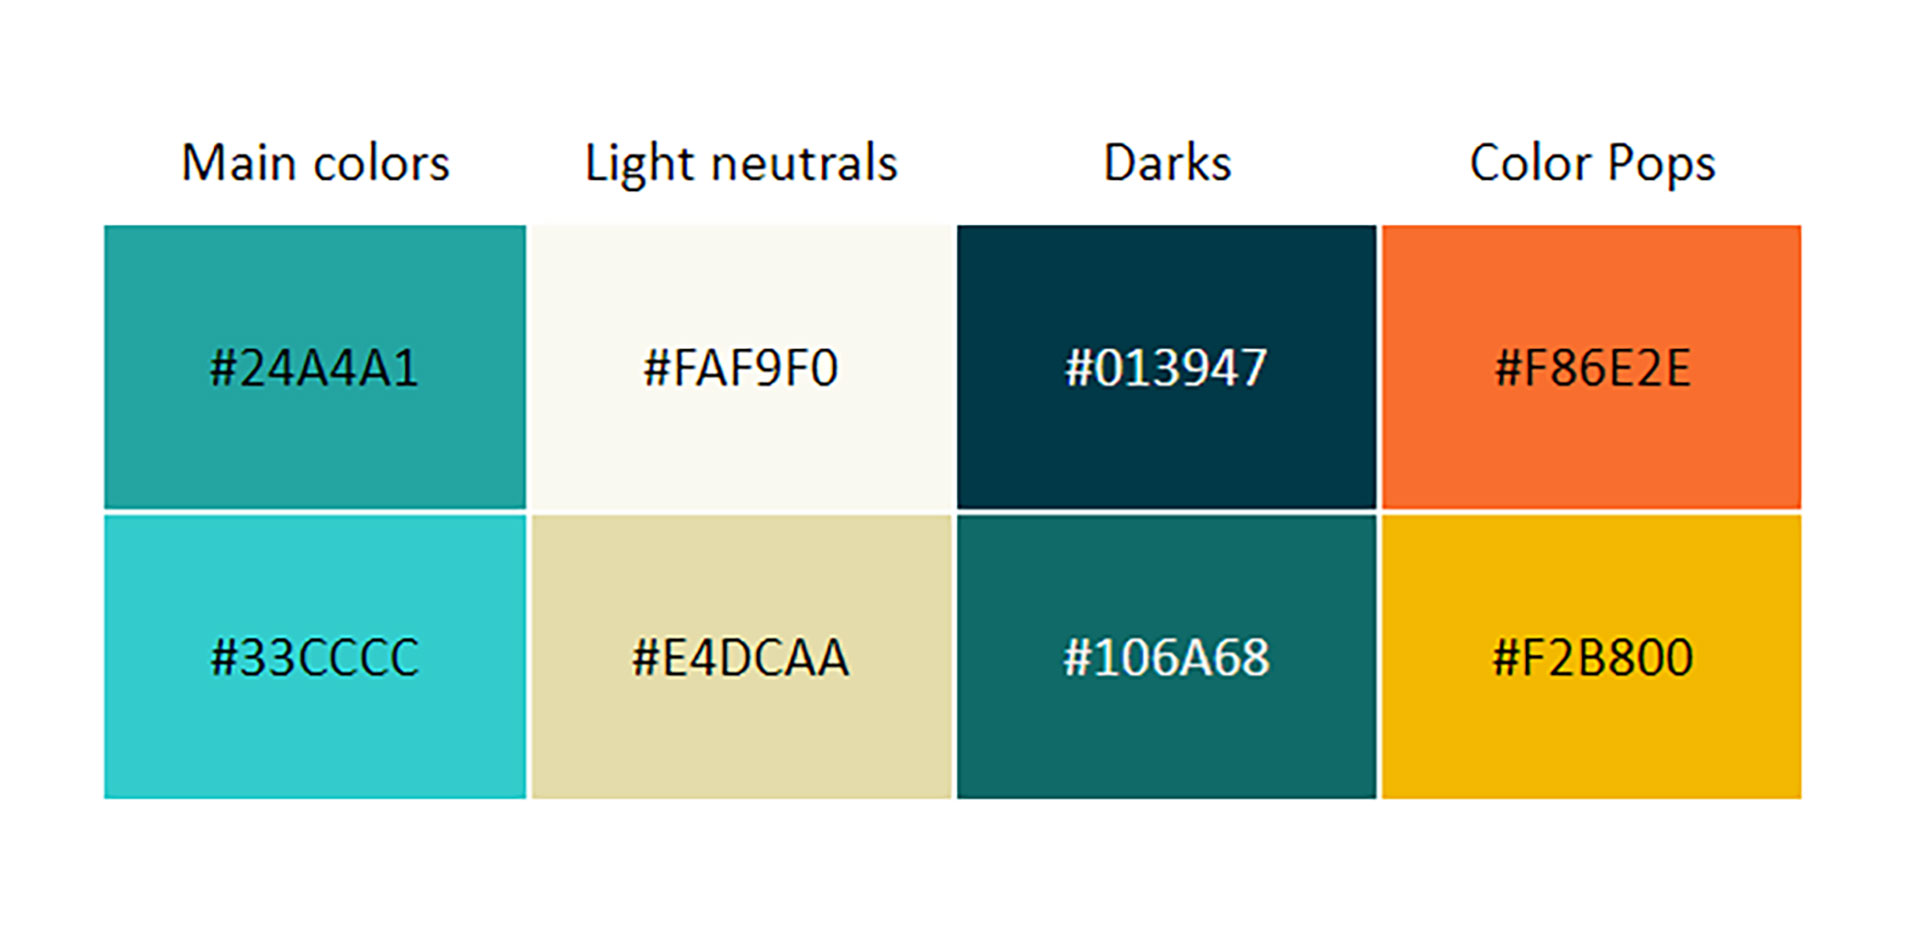Click the dark green-teal #106A68 swatch

click(1166, 740)
